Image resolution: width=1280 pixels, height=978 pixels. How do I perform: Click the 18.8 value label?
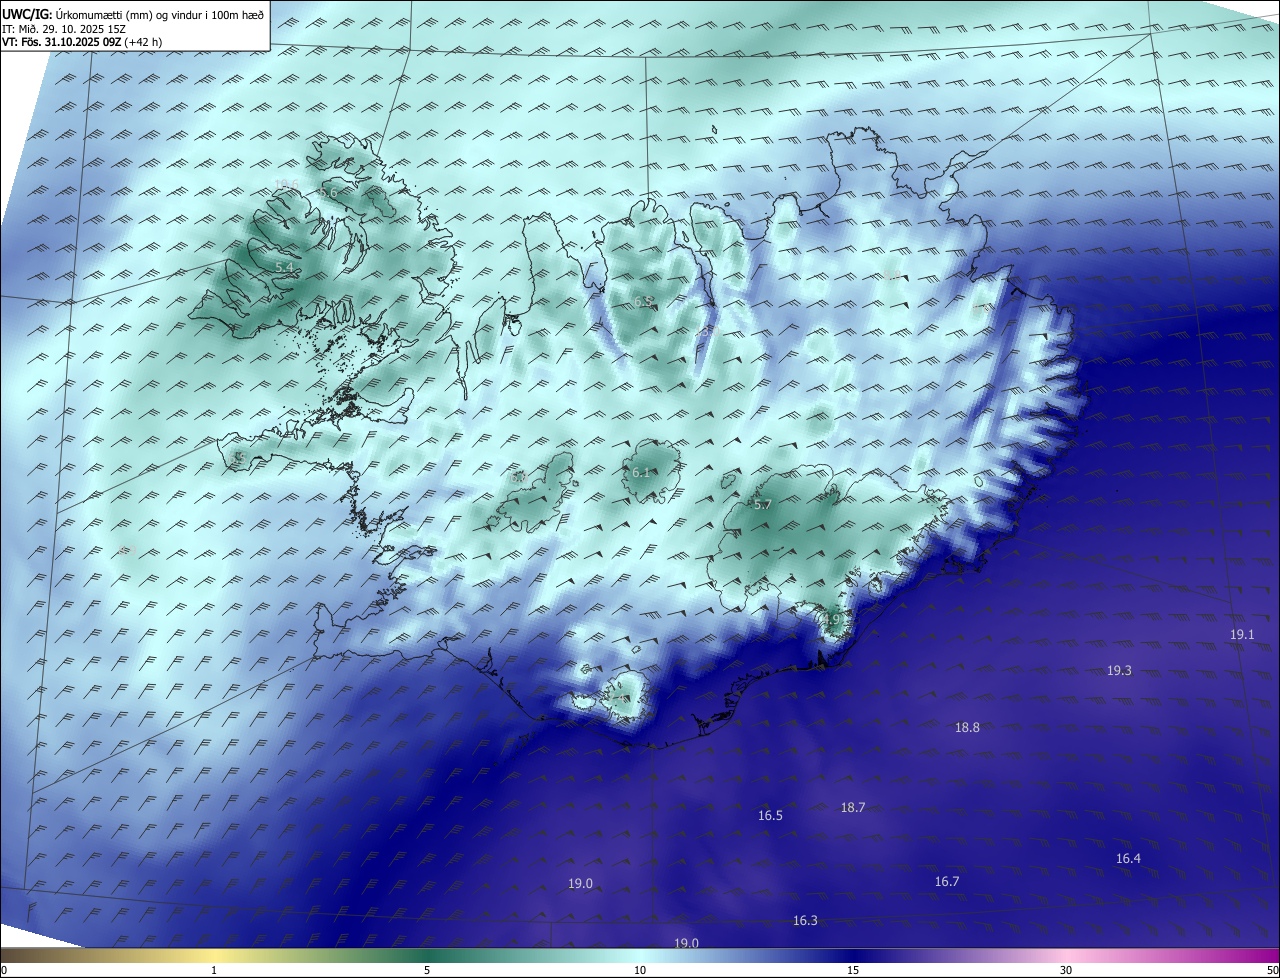coord(967,727)
